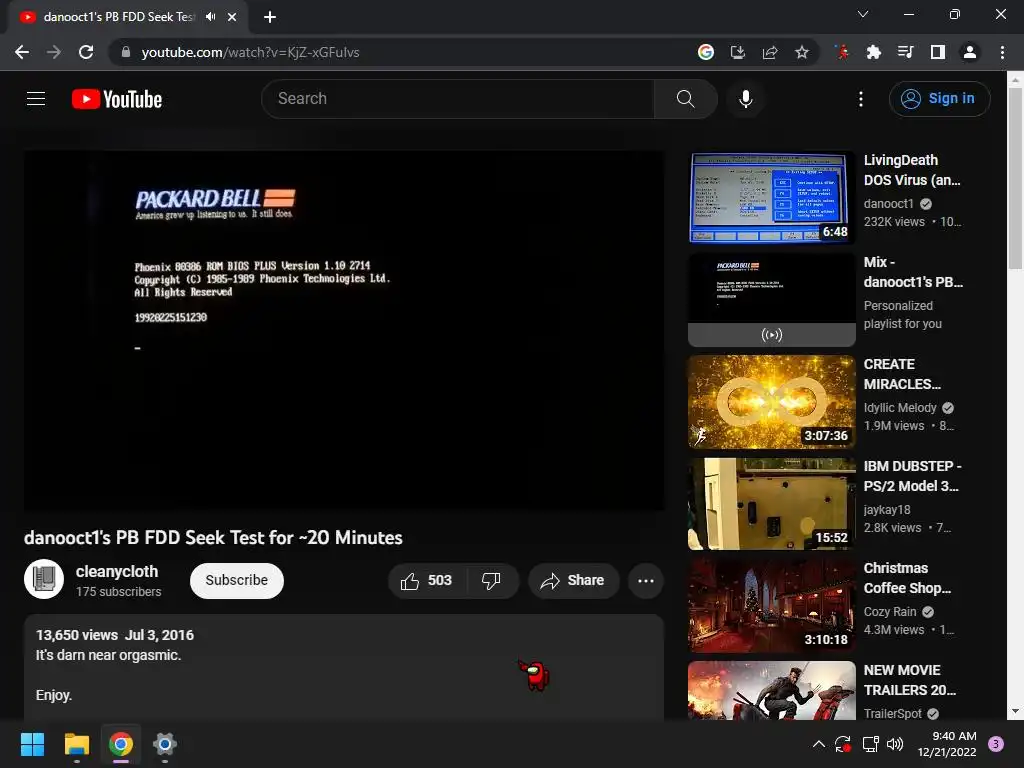Open the YouTube hamburger guide menu
1024x768 pixels.
tap(36, 99)
